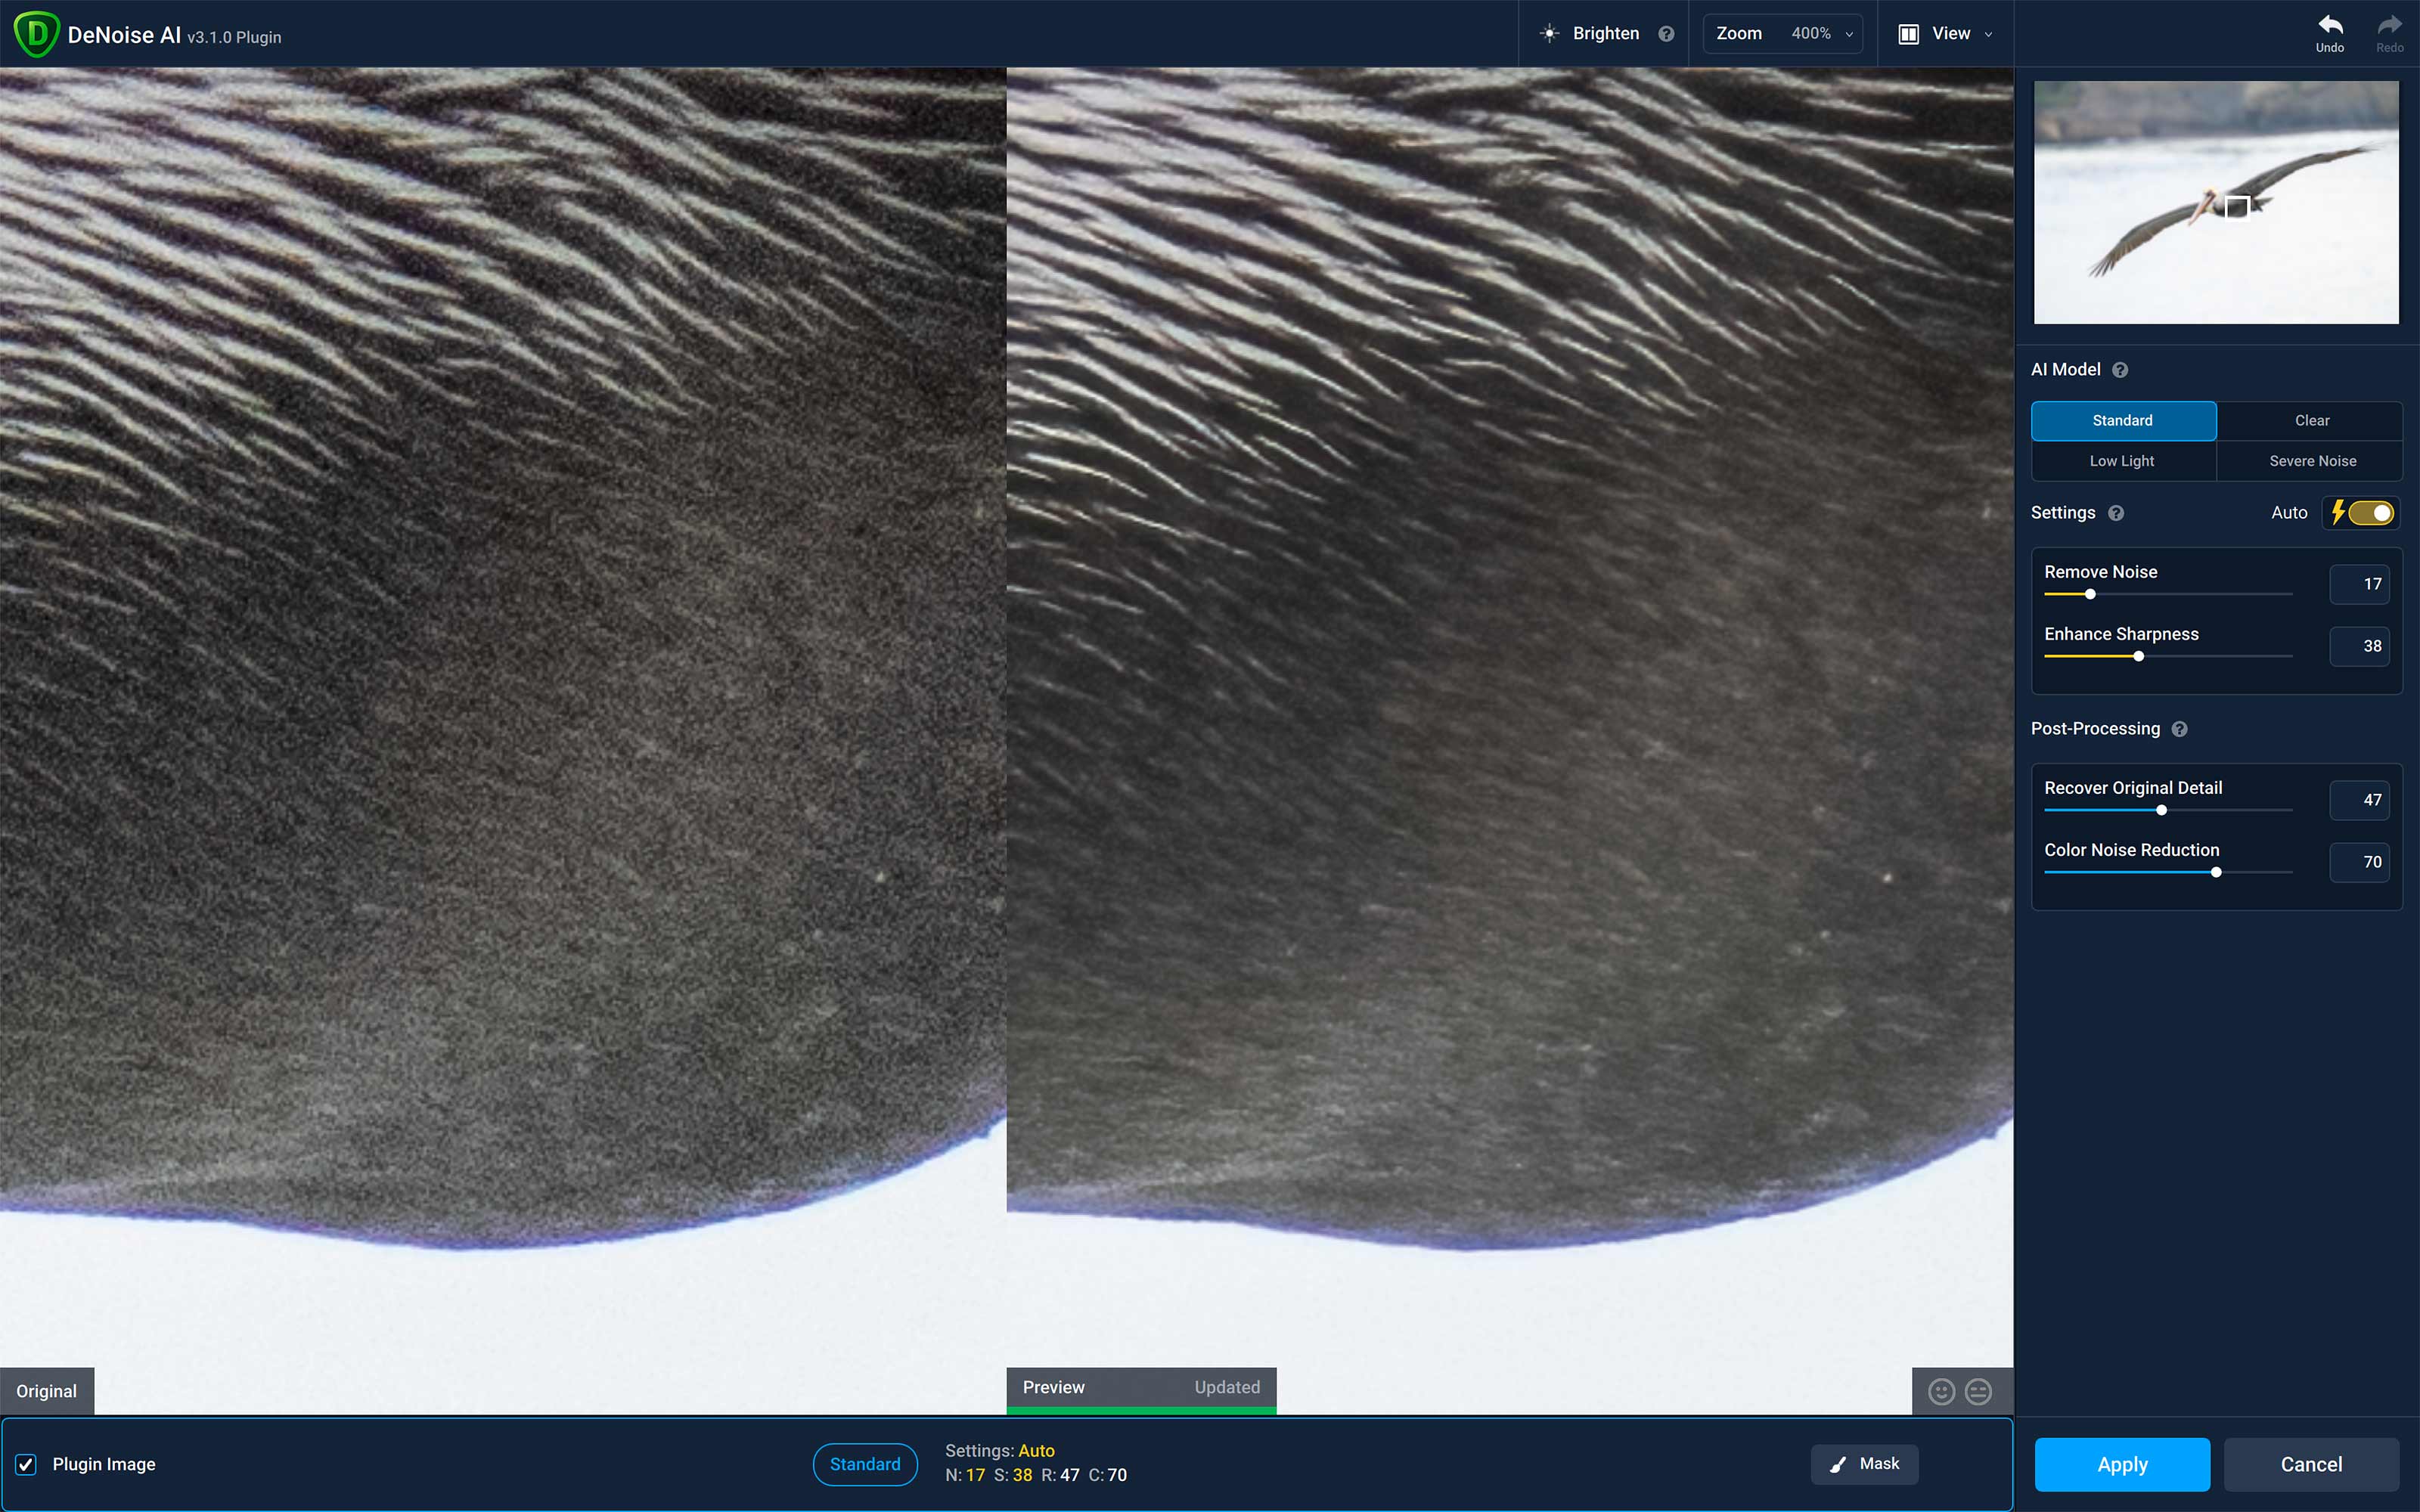Open the Post-Processing help icon
The image size is (2420, 1512).
pos(2180,729)
